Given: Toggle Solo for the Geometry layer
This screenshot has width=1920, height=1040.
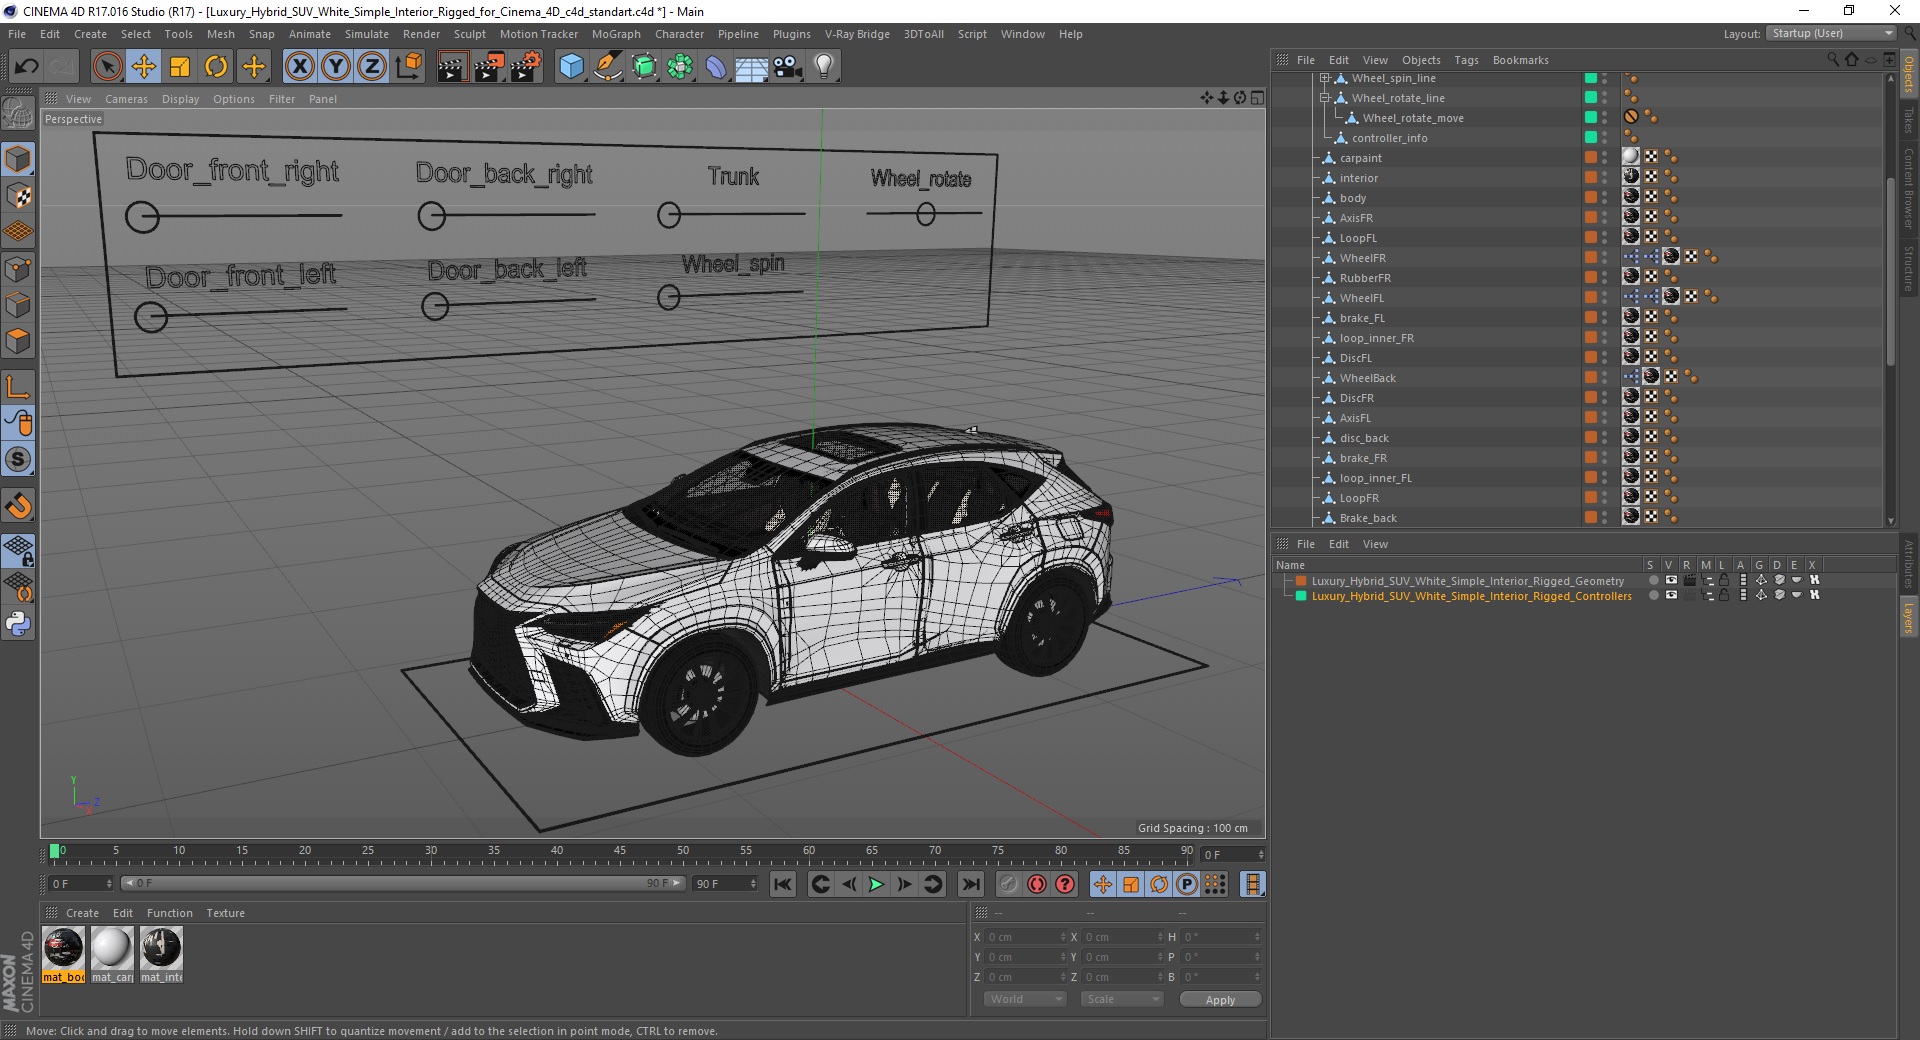Looking at the screenshot, I should (x=1653, y=580).
